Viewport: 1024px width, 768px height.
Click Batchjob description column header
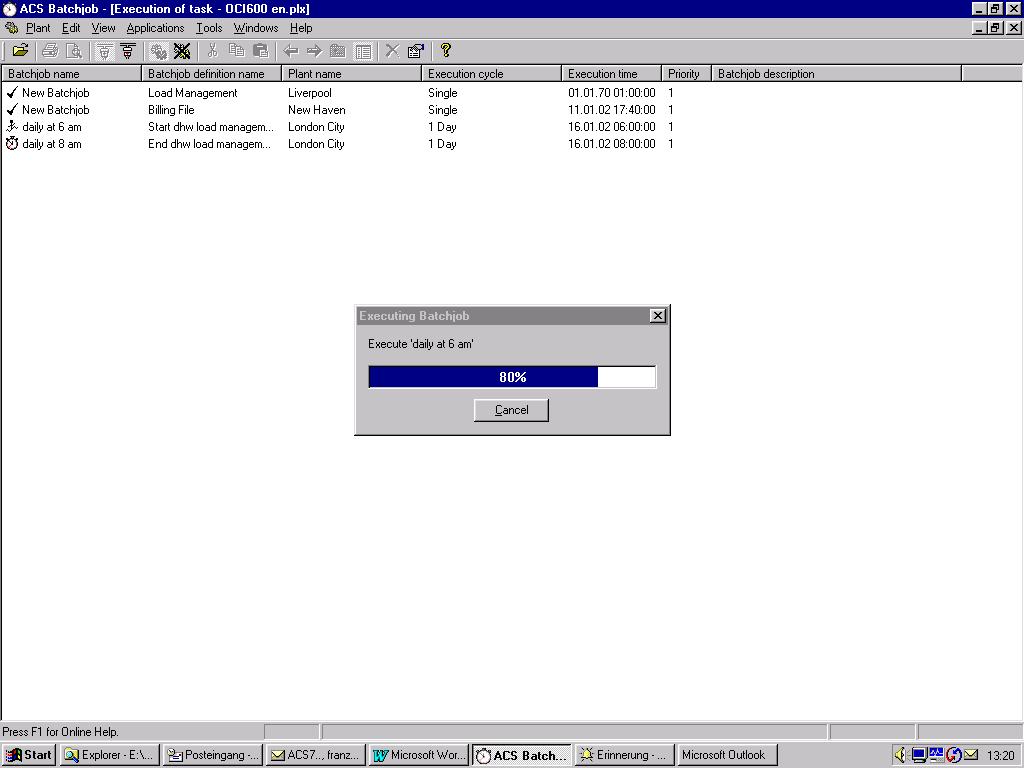pos(837,74)
